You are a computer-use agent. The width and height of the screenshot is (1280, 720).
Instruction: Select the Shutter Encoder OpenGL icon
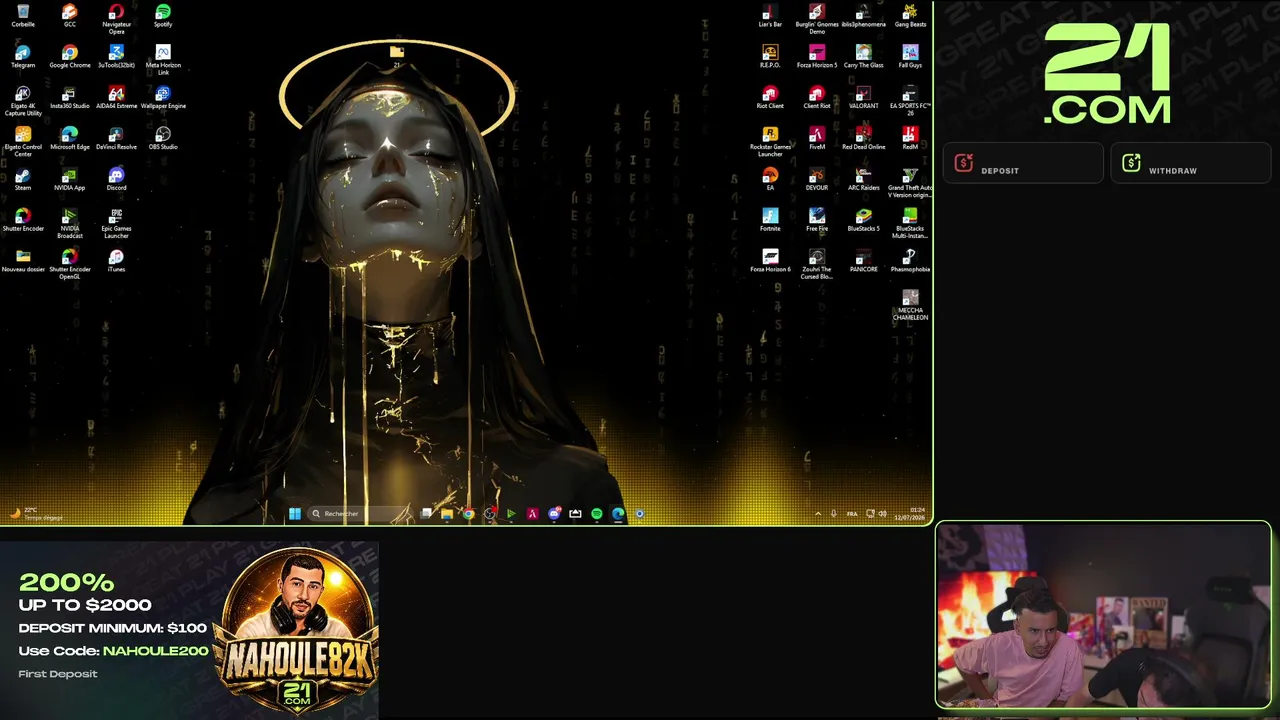[70, 265]
